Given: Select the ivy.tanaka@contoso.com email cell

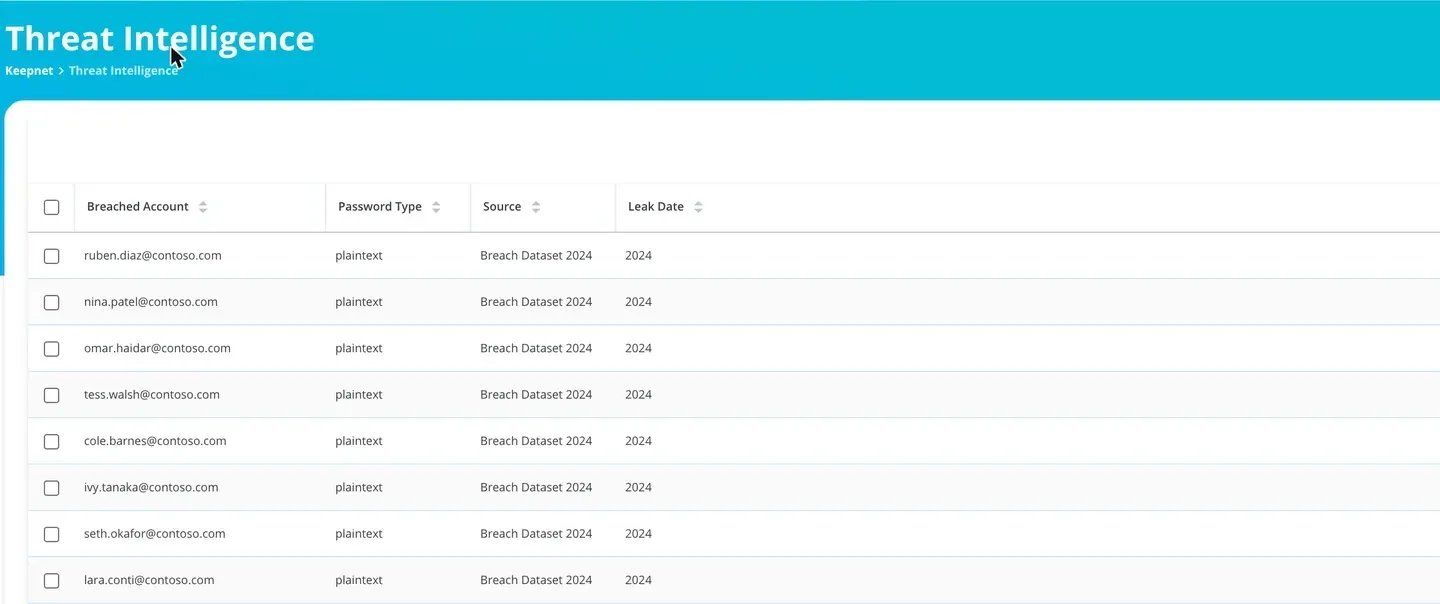Looking at the screenshot, I should [x=151, y=488].
